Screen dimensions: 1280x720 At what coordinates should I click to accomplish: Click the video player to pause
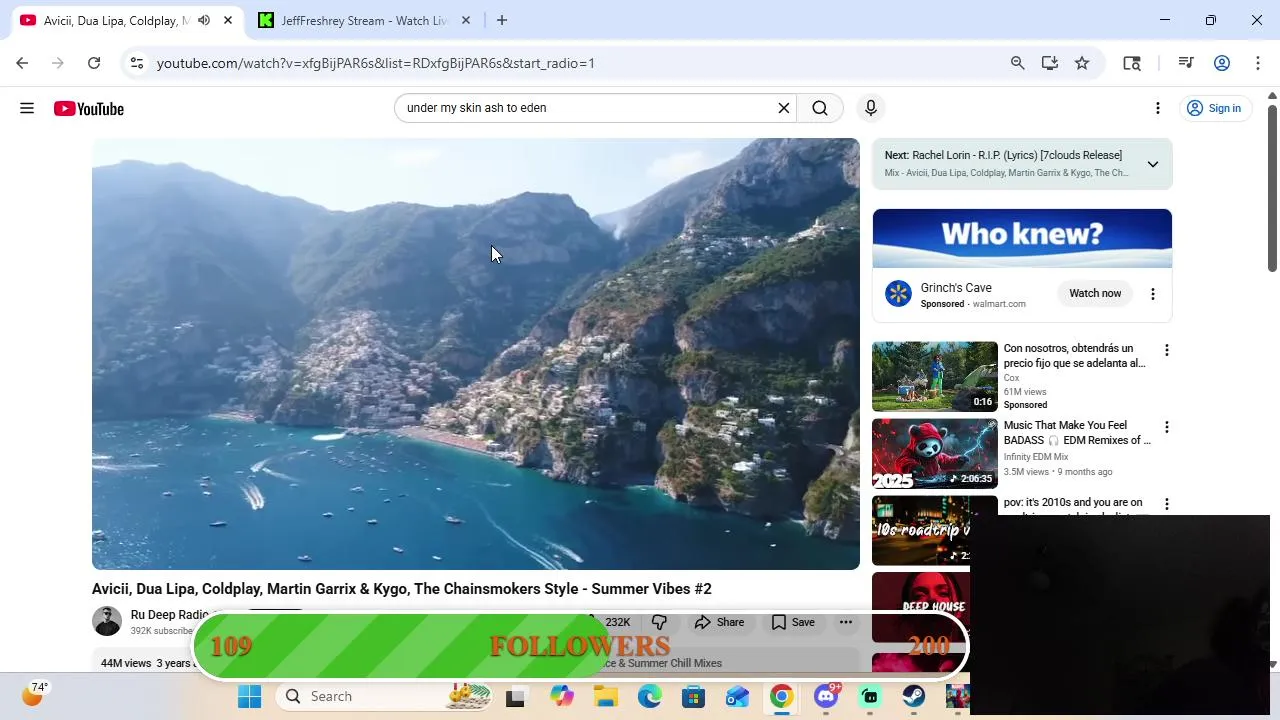(476, 354)
